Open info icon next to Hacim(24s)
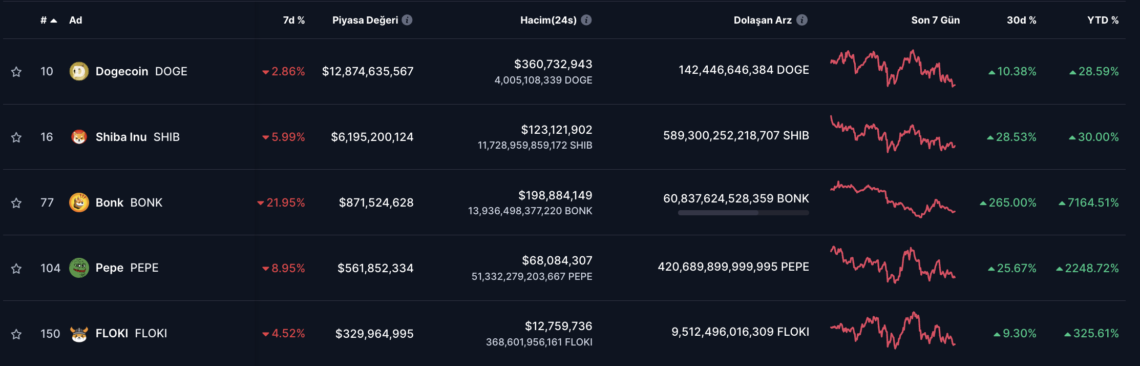This screenshot has height=366, width=1140. (x=586, y=20)
